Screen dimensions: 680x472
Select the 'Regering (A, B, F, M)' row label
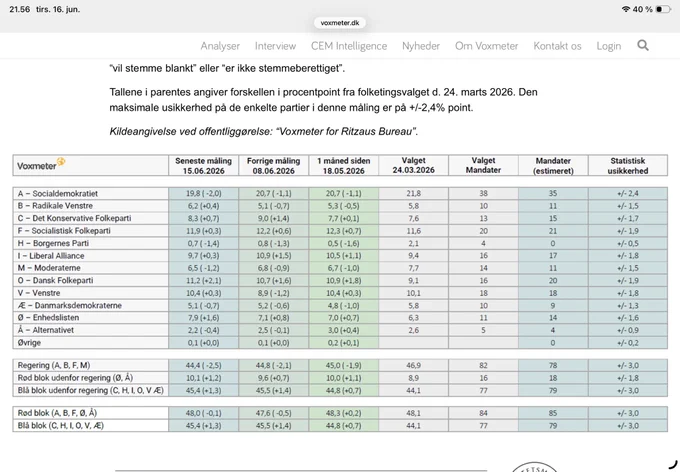(x=54, y=365)
